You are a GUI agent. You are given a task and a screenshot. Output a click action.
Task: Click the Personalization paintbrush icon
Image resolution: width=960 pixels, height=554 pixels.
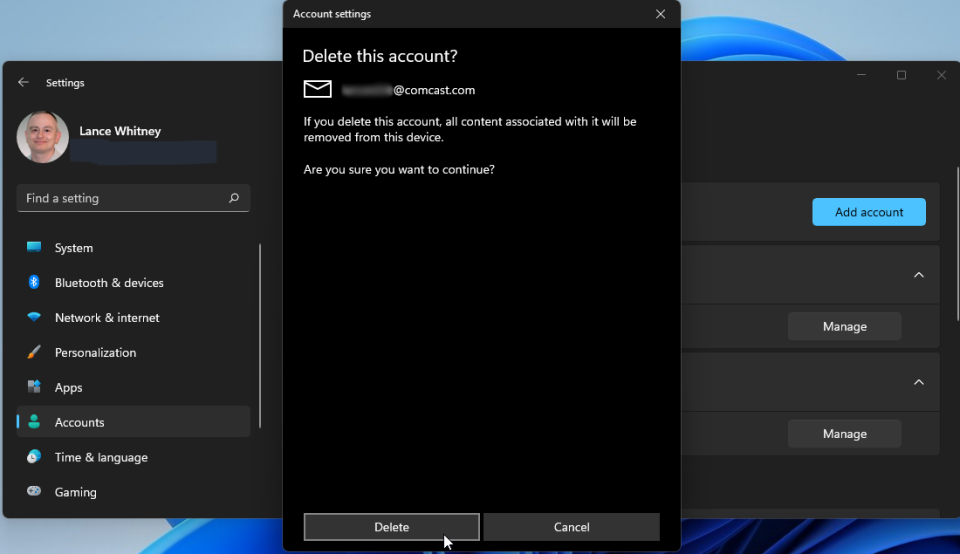34,351
